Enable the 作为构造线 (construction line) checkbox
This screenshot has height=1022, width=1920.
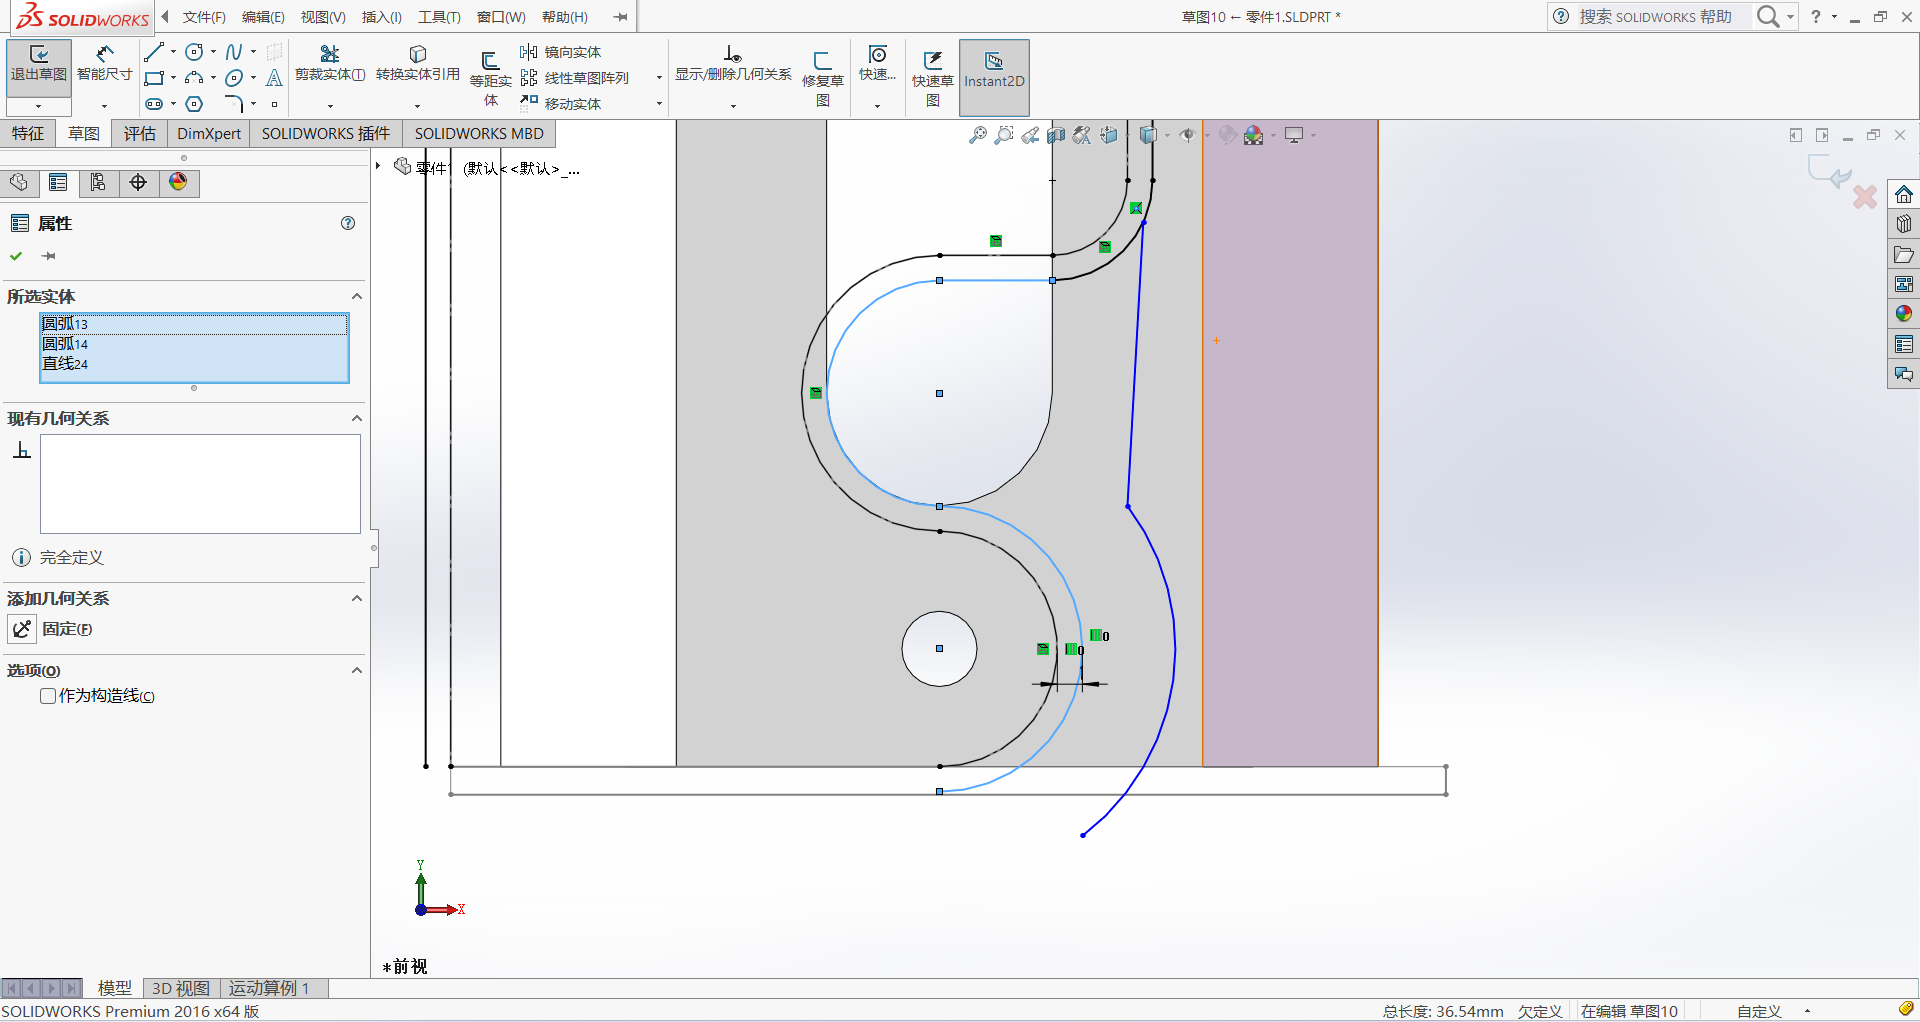[48, 696]
